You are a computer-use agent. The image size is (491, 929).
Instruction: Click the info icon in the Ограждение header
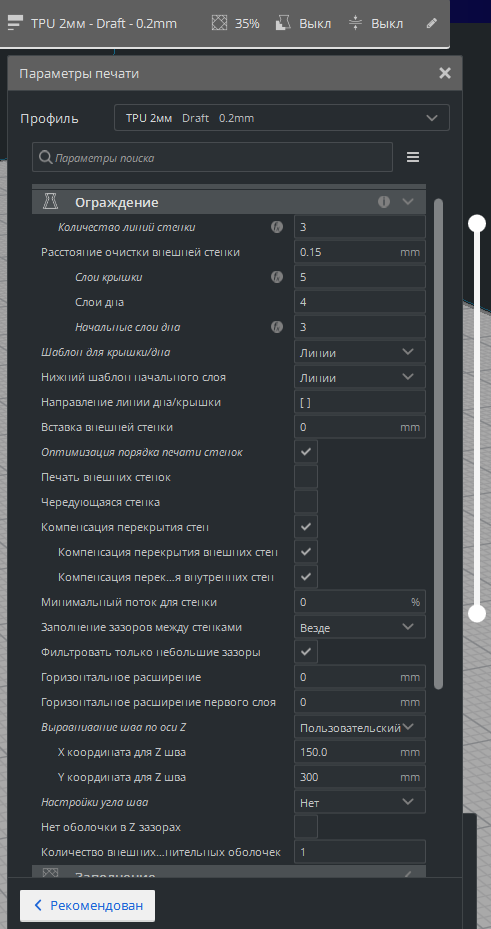[x=384, y=202]
